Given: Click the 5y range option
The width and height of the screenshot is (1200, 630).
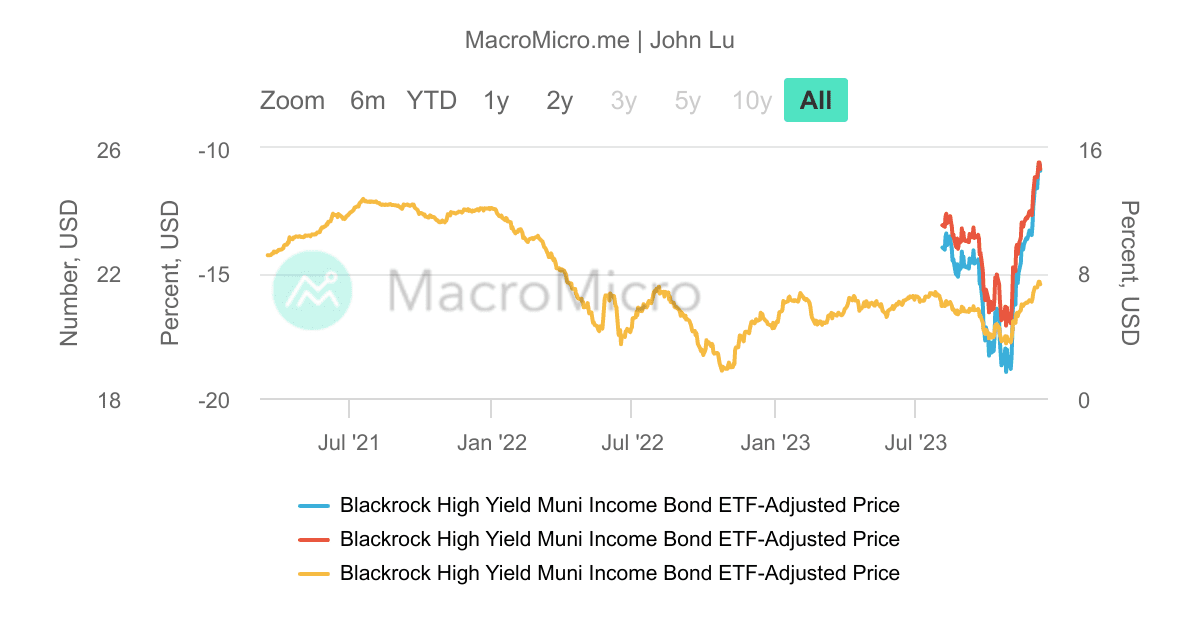Looking at the screenshot, I should coord(687,100).
